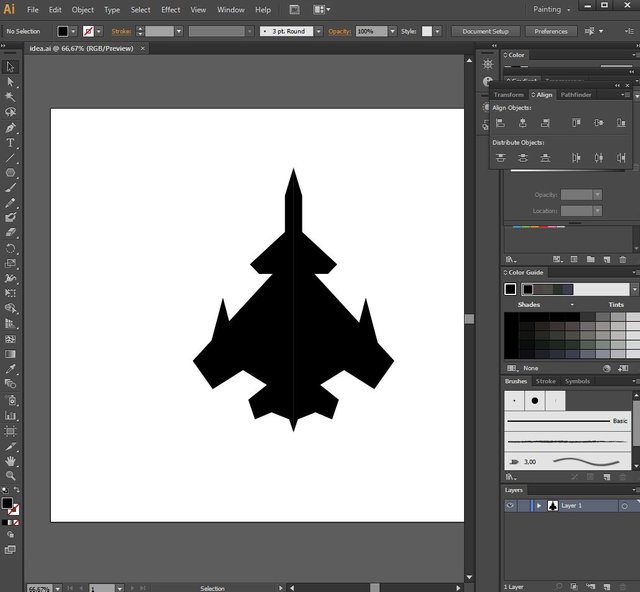Select the Magic Wand tool
This screenshot has width=640, height=592.
11,97
